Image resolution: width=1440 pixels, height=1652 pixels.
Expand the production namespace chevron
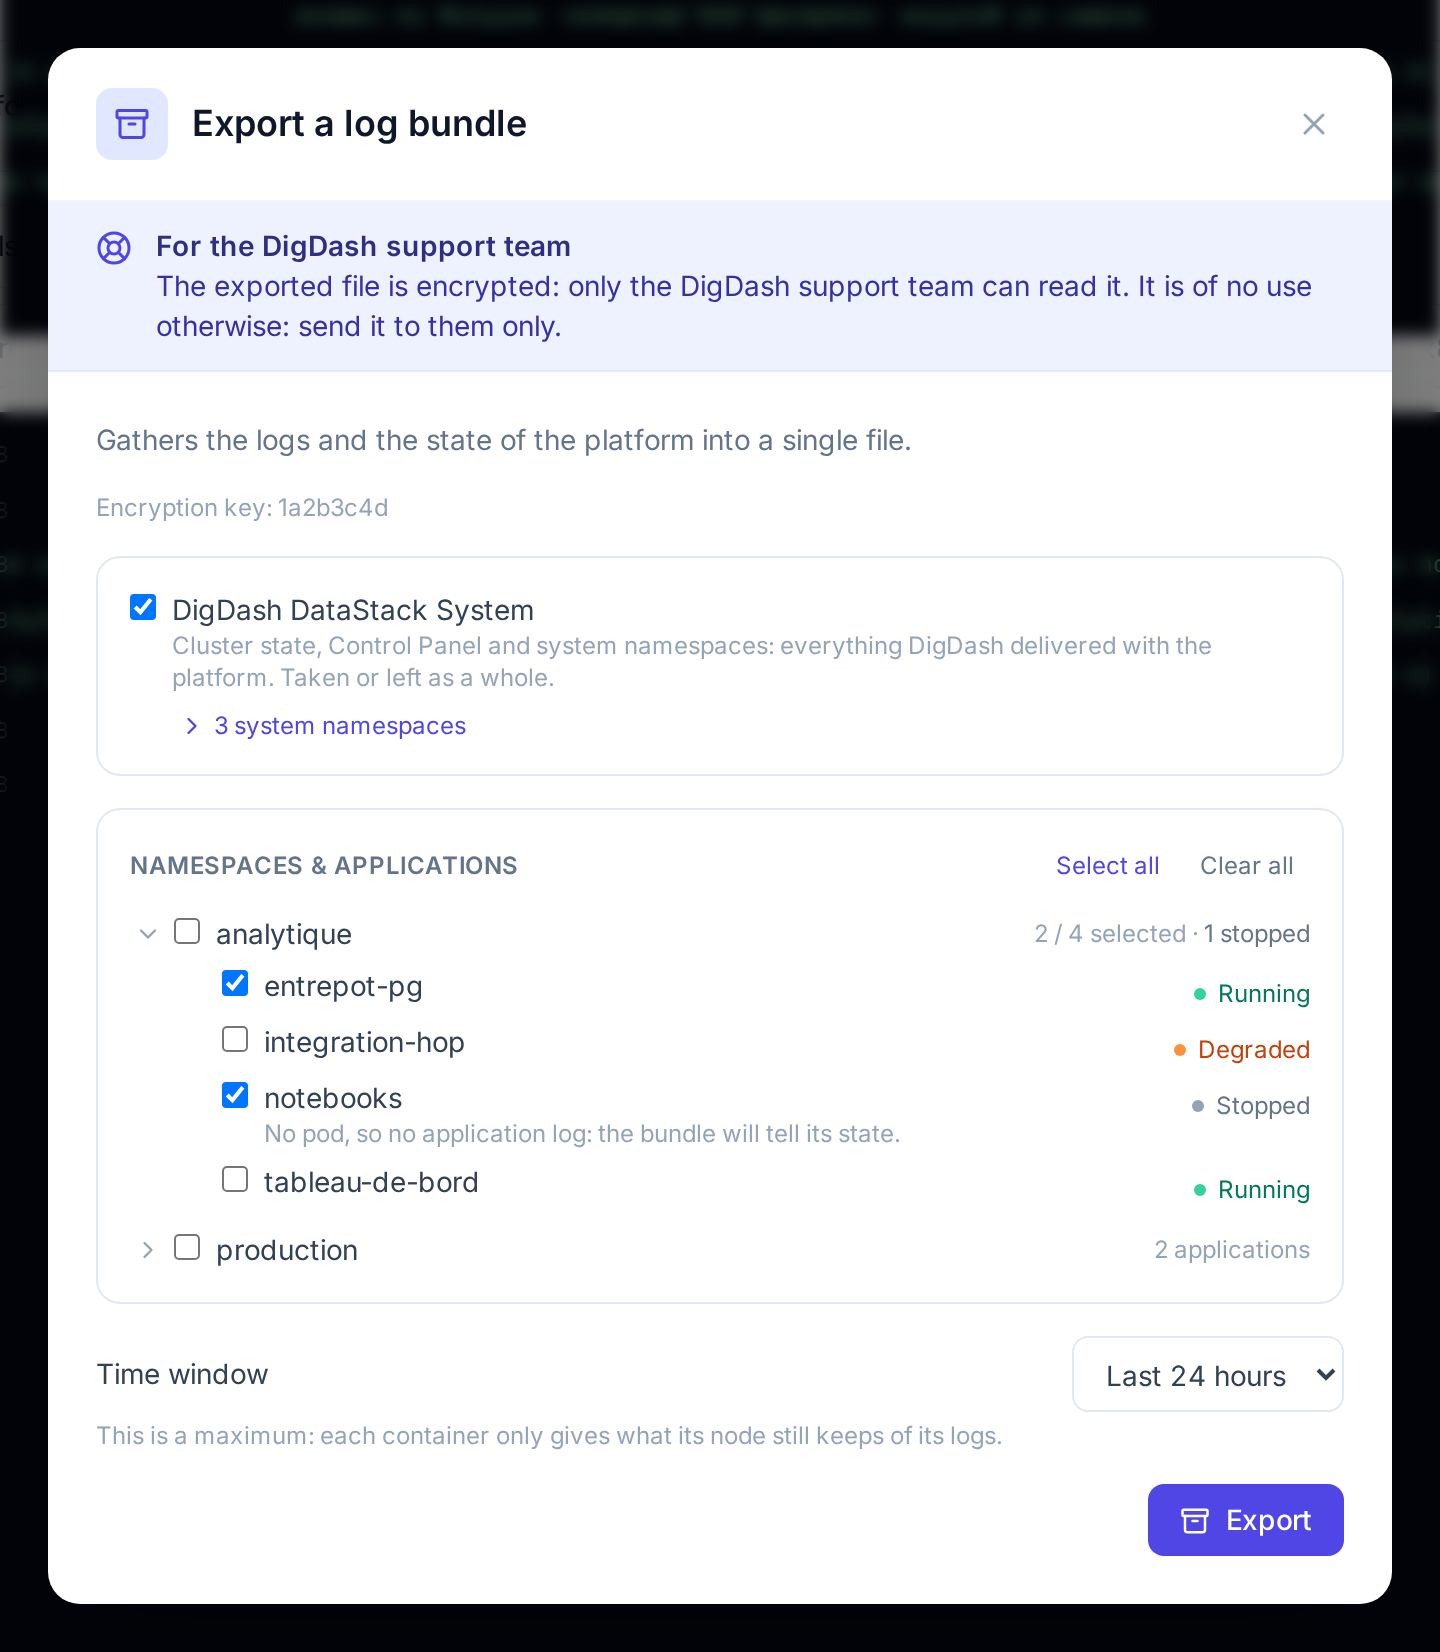[148, 1250]
